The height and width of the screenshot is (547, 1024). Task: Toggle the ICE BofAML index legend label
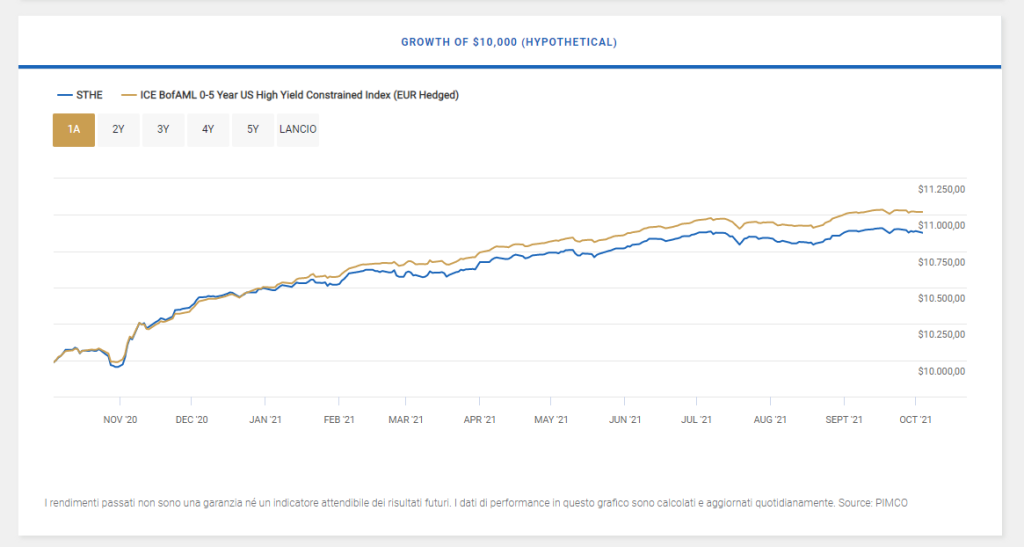[x=299, y=95]
